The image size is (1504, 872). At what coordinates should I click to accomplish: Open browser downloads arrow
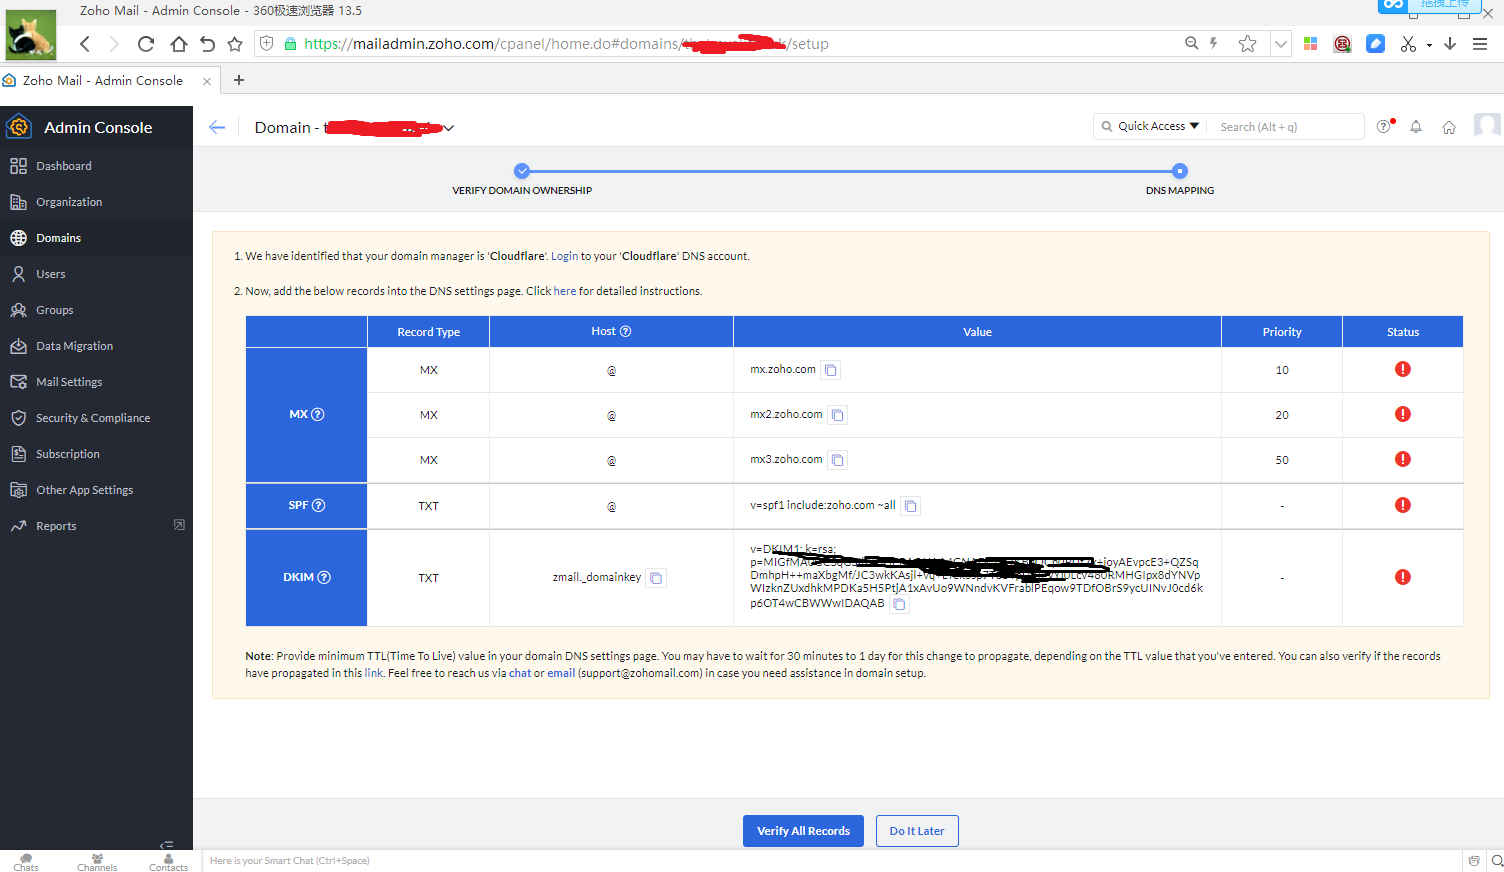click(1450, 44)
